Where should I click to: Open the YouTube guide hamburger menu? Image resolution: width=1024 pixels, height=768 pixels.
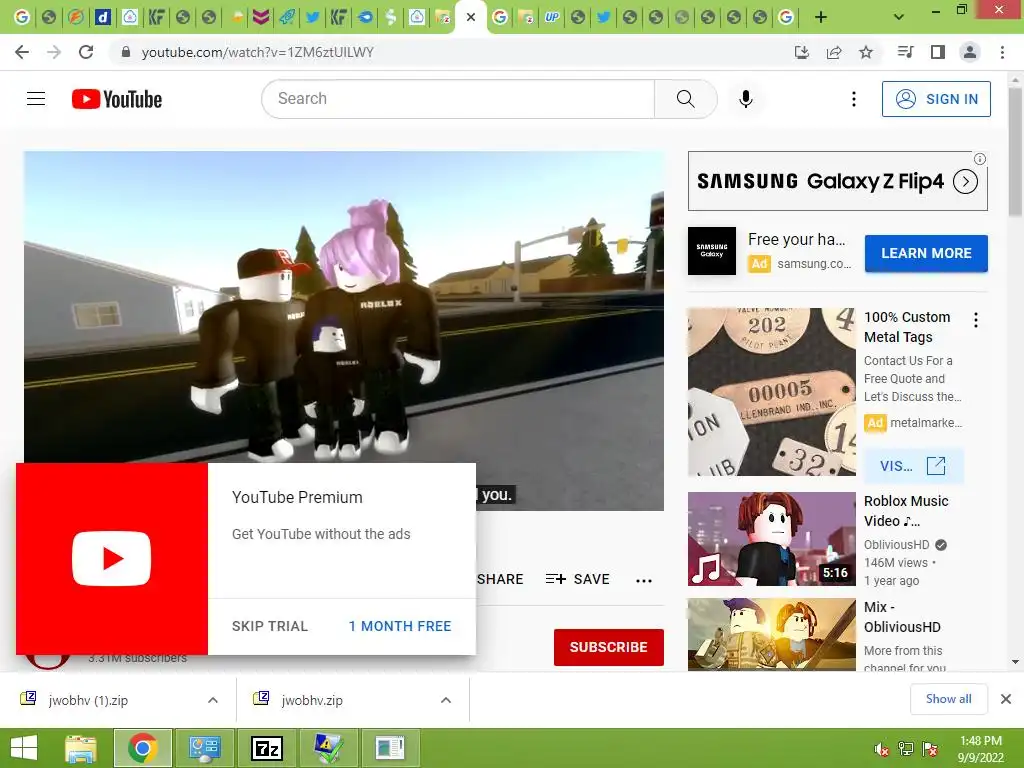(x=36, y=99)
